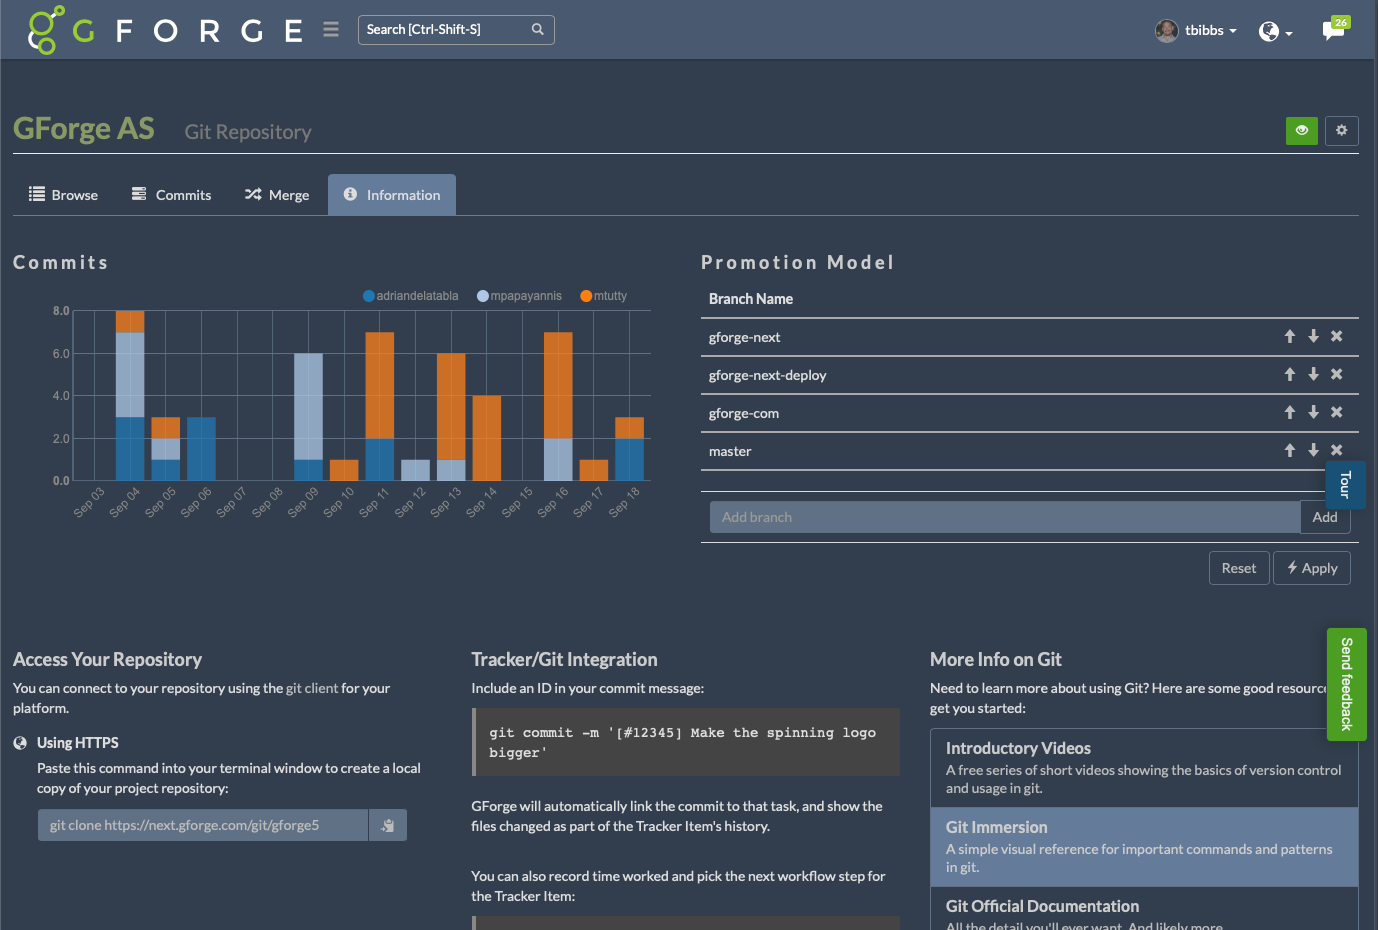Open the Merge tab

(277, 195)
